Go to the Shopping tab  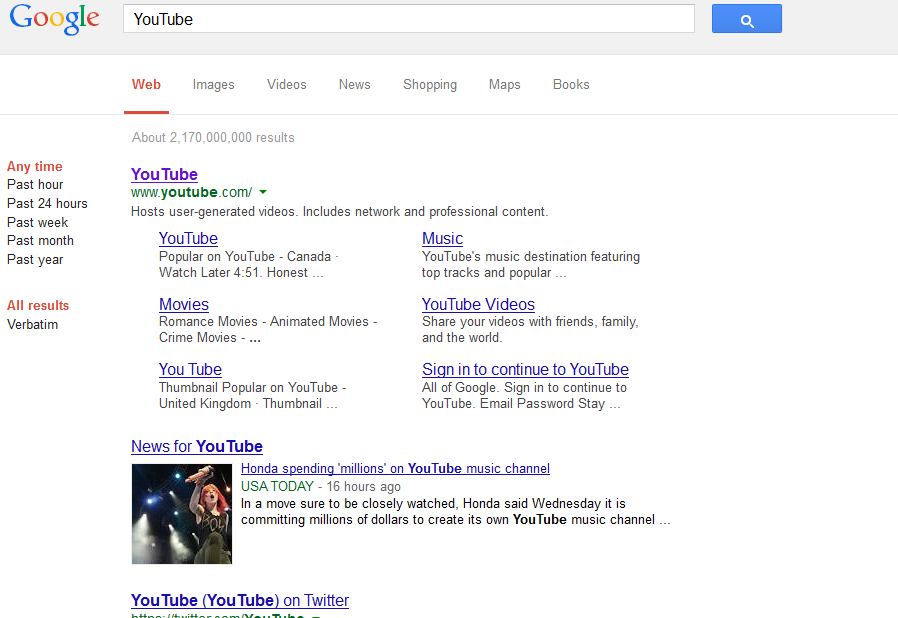click(429, 85)
